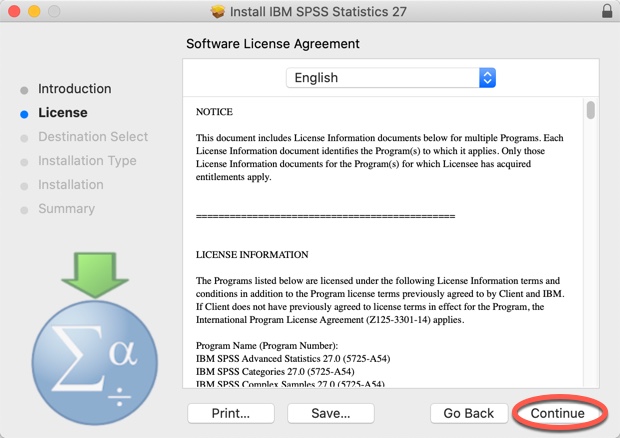Select the Destination Select step

(x=93, y=136)
